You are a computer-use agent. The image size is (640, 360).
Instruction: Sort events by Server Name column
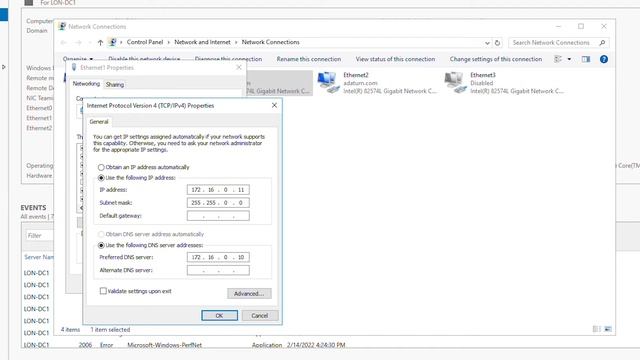(x=39, y=257)
